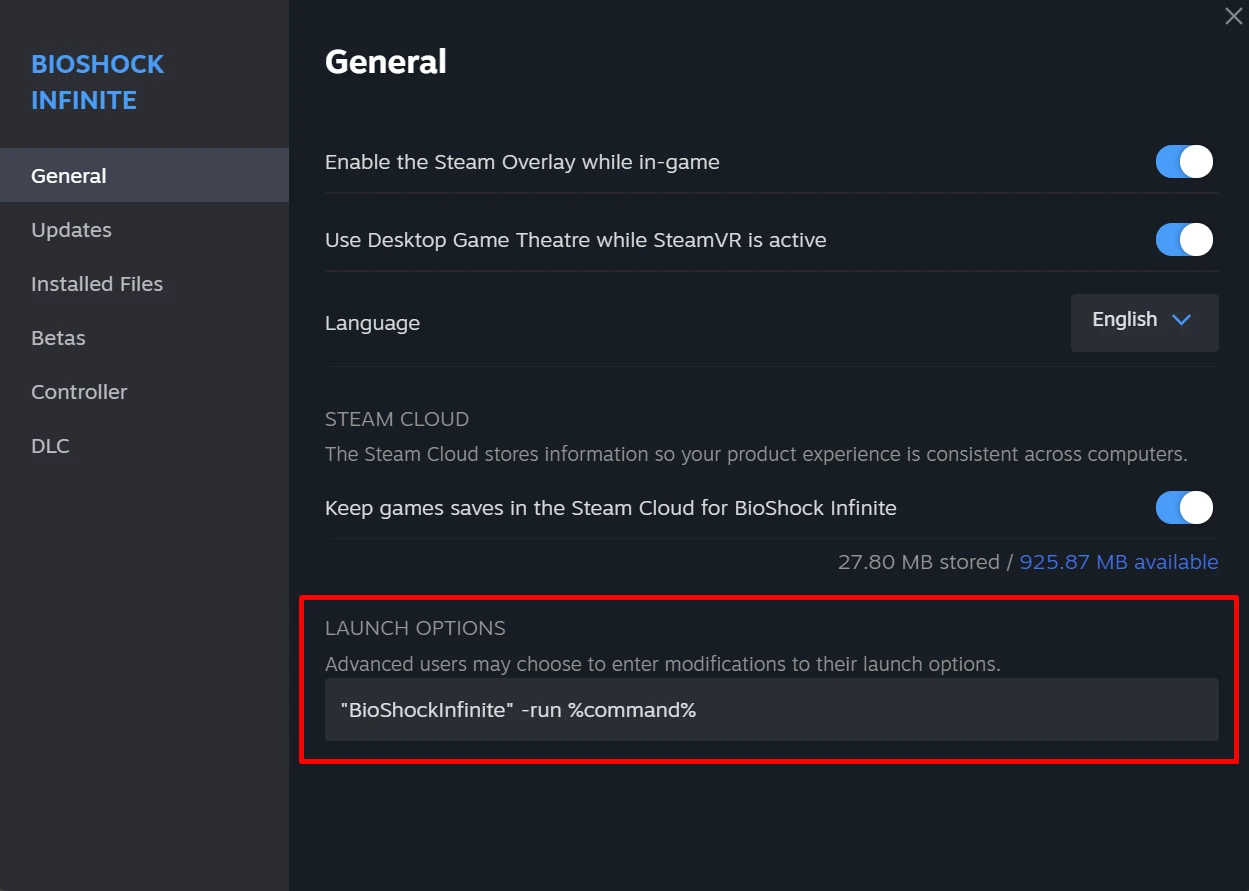The width and height of the screenshot is (1249, 891).
Task: Switch to the Updates tab
Action: 71,230
